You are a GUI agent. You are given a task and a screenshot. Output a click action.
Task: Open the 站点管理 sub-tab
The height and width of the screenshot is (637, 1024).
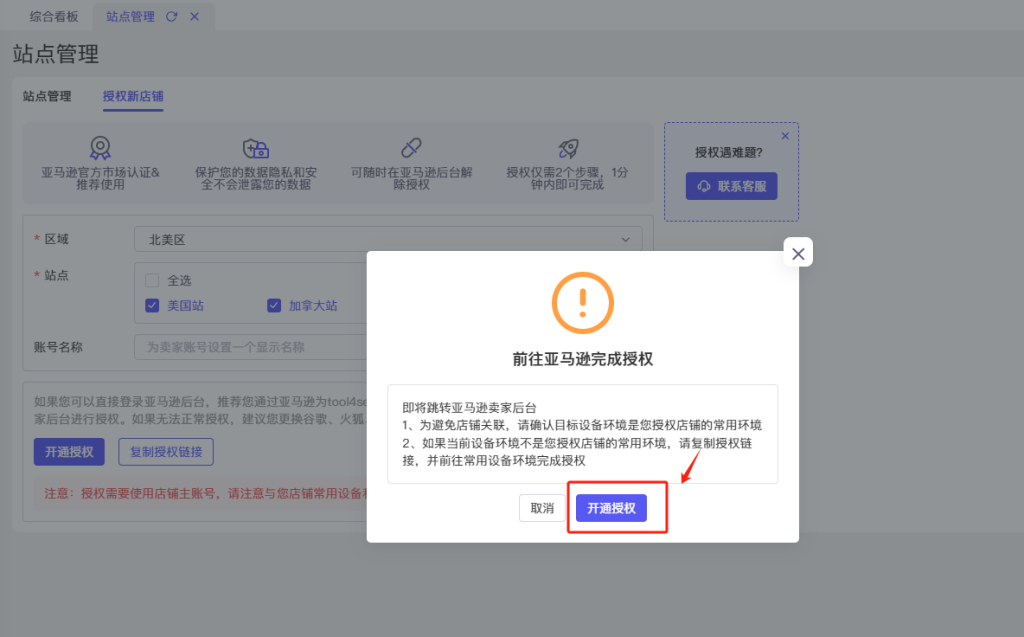[47, 96]
